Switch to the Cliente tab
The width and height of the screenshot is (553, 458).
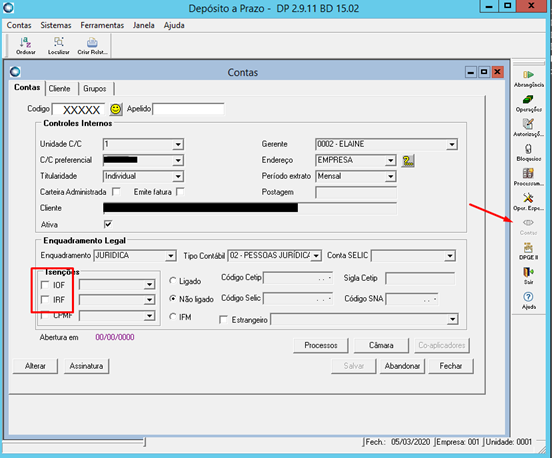[x=59, y=88]
